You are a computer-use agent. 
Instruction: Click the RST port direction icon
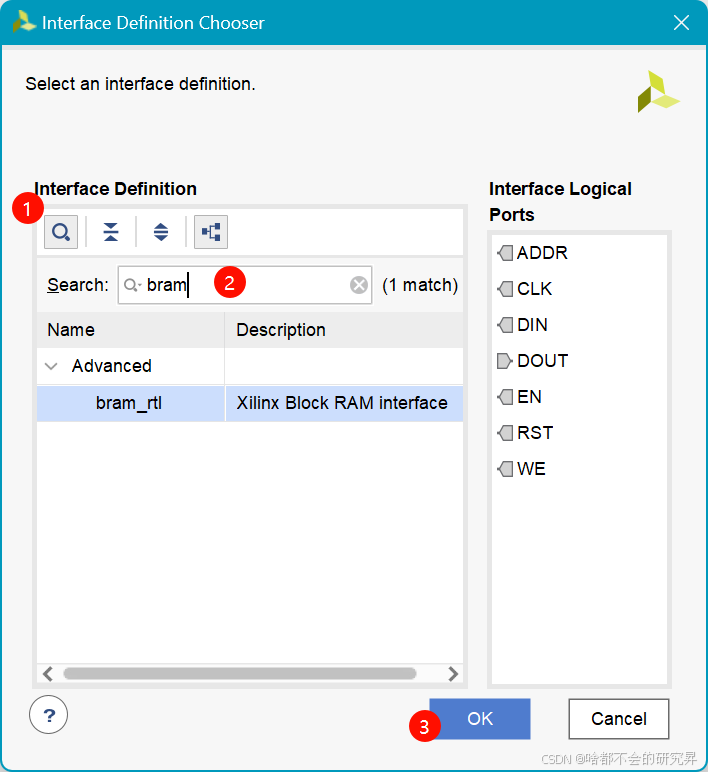click(x=505, y=433)
